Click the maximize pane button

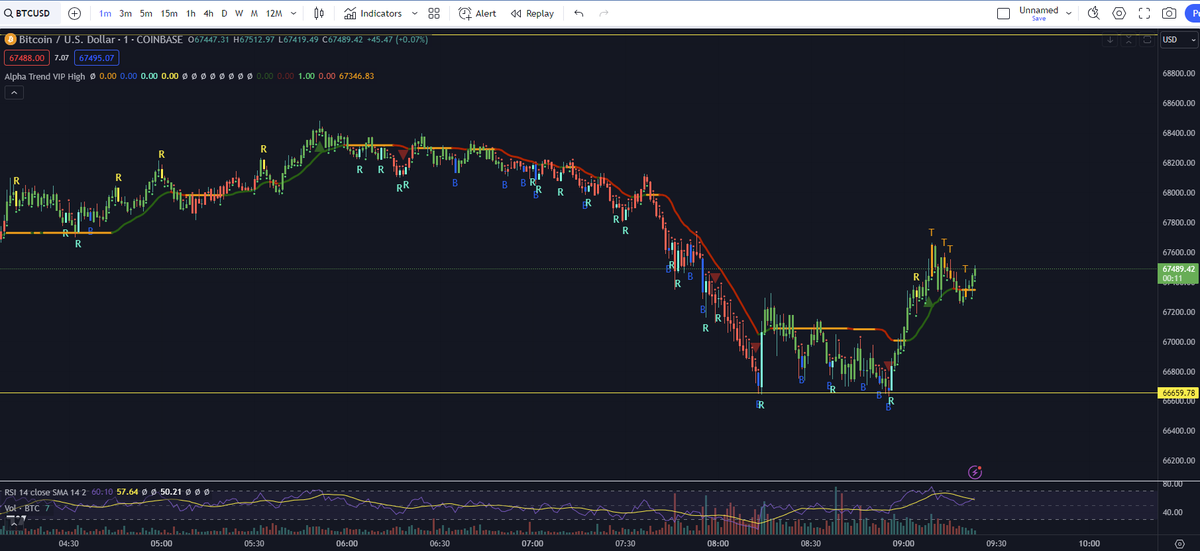click(x=1146, y=39)
